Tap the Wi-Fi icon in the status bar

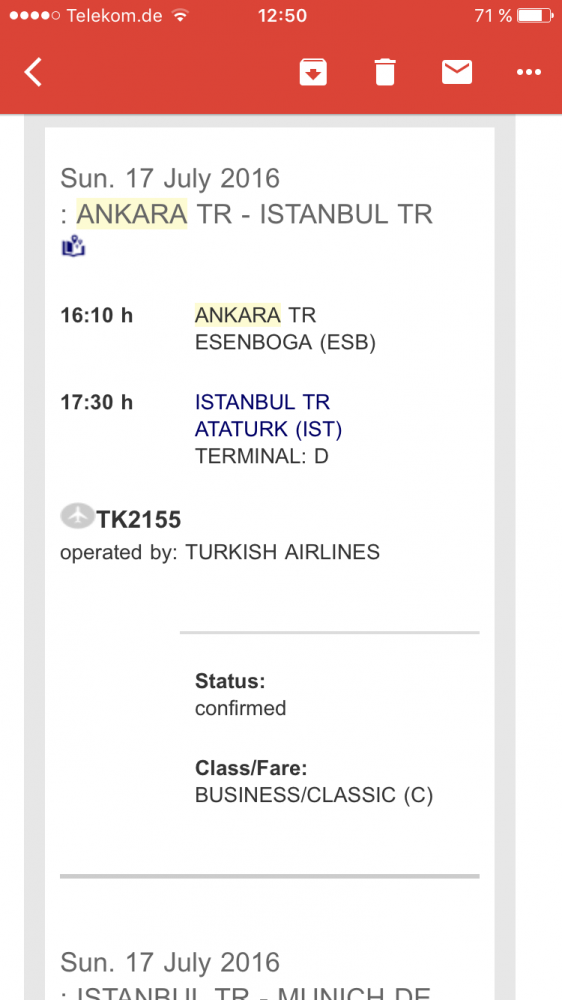181,16
